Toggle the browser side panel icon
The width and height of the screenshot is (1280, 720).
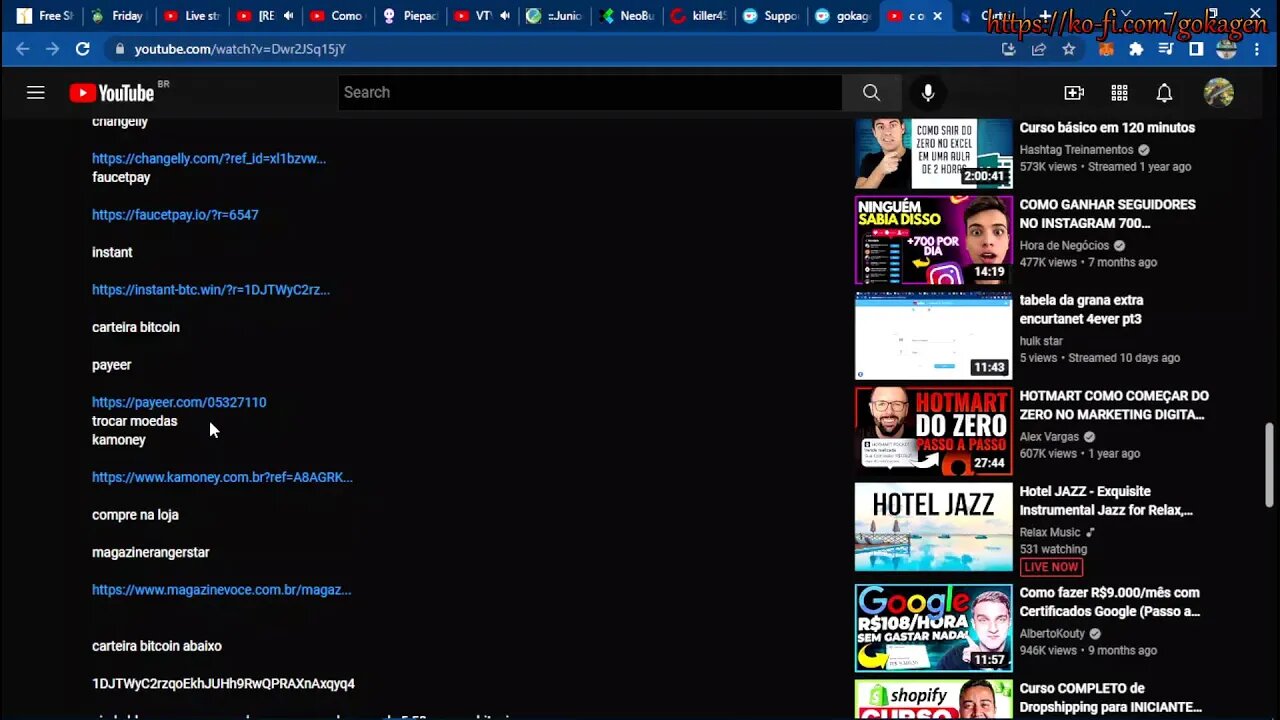pyautogui.click(x=1195, y=49)
